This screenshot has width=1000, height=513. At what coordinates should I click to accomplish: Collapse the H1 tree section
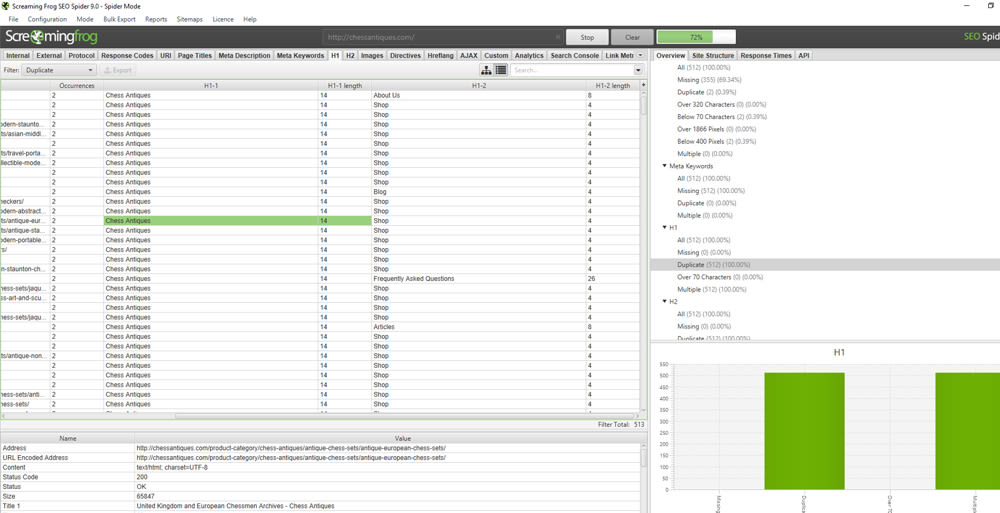[665, 228]
